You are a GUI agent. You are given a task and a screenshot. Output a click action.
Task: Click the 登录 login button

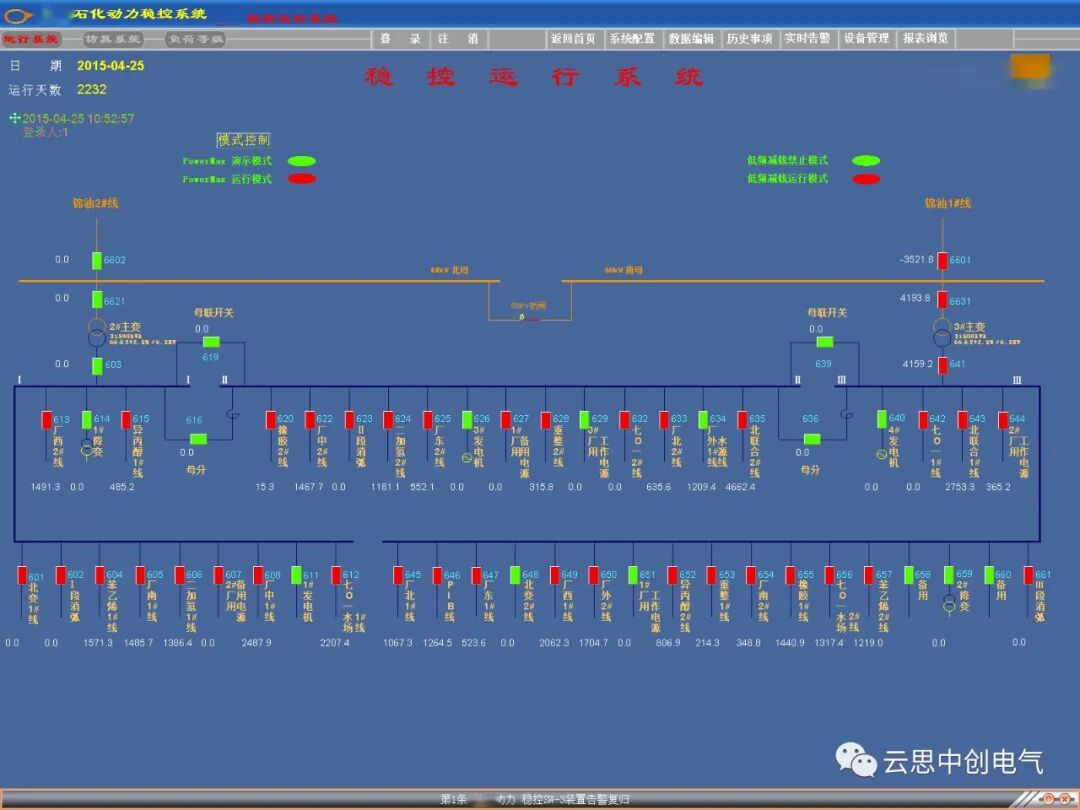401,39
